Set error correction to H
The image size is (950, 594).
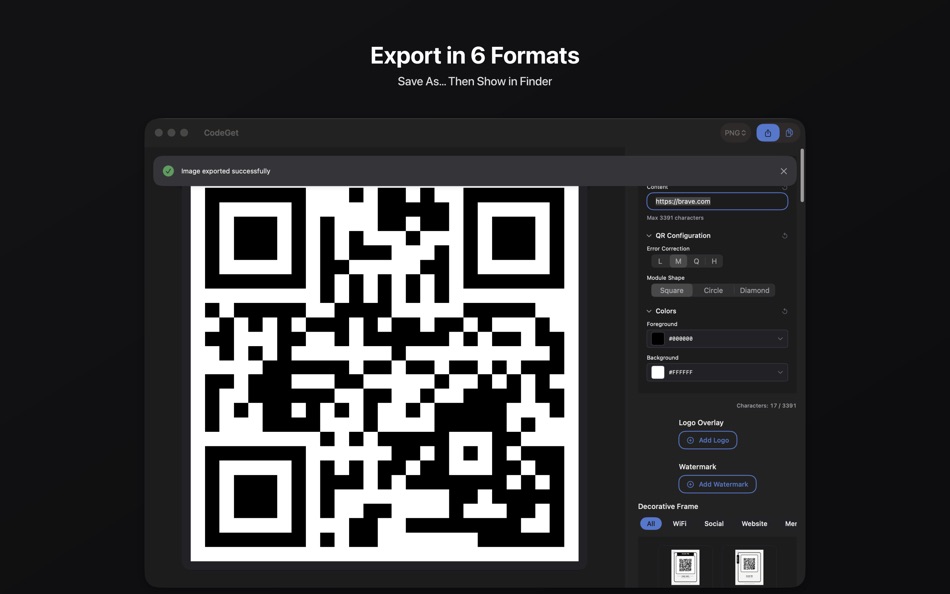tap(714, 261)
